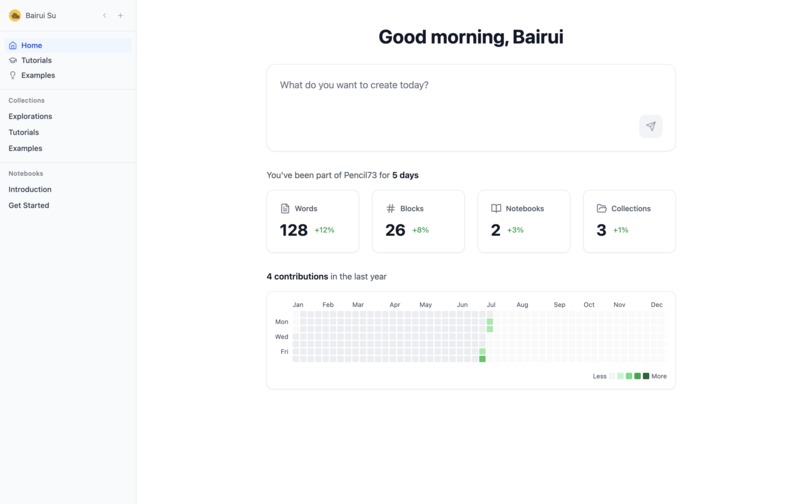The height and width of the screenshot is (504, 806).
Task: Click the folder icon on Collections card
Action: coord(601,209)
